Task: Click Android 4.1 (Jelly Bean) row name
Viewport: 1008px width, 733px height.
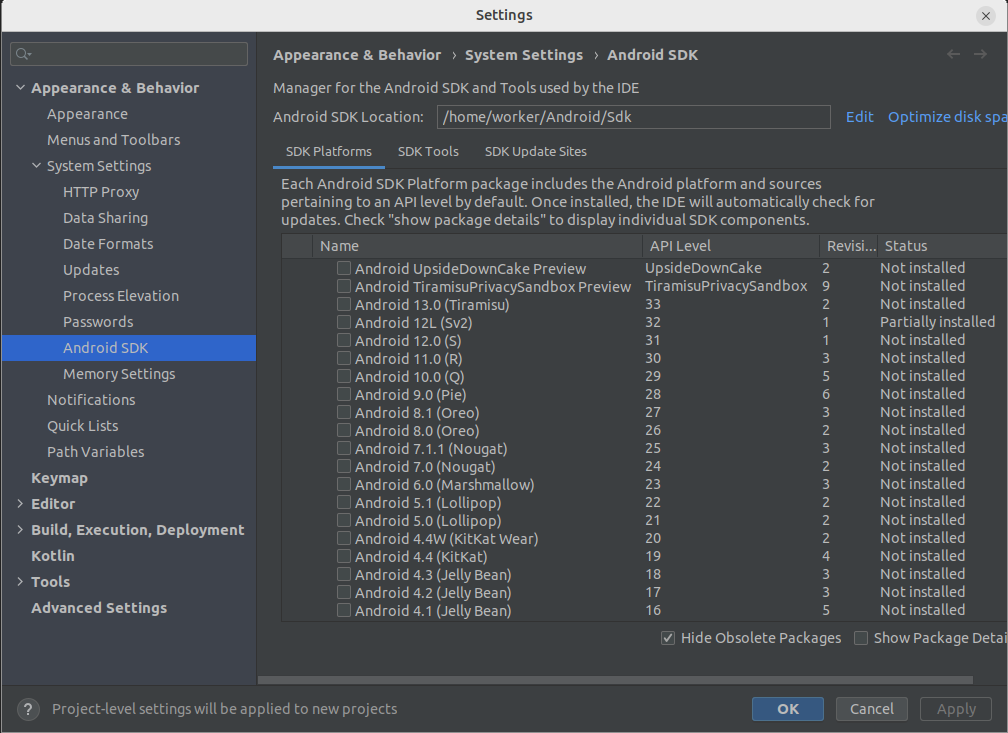Action: pos(433,611)
